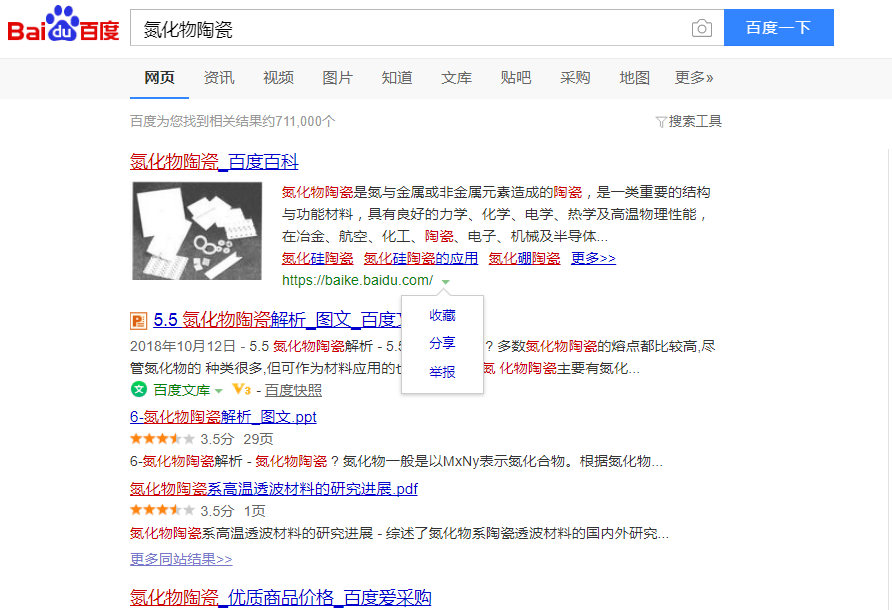This screenshot has width=892, height=610.
Task: Click the funnel icon beside 搜索工具
Action: pos(660,122)
